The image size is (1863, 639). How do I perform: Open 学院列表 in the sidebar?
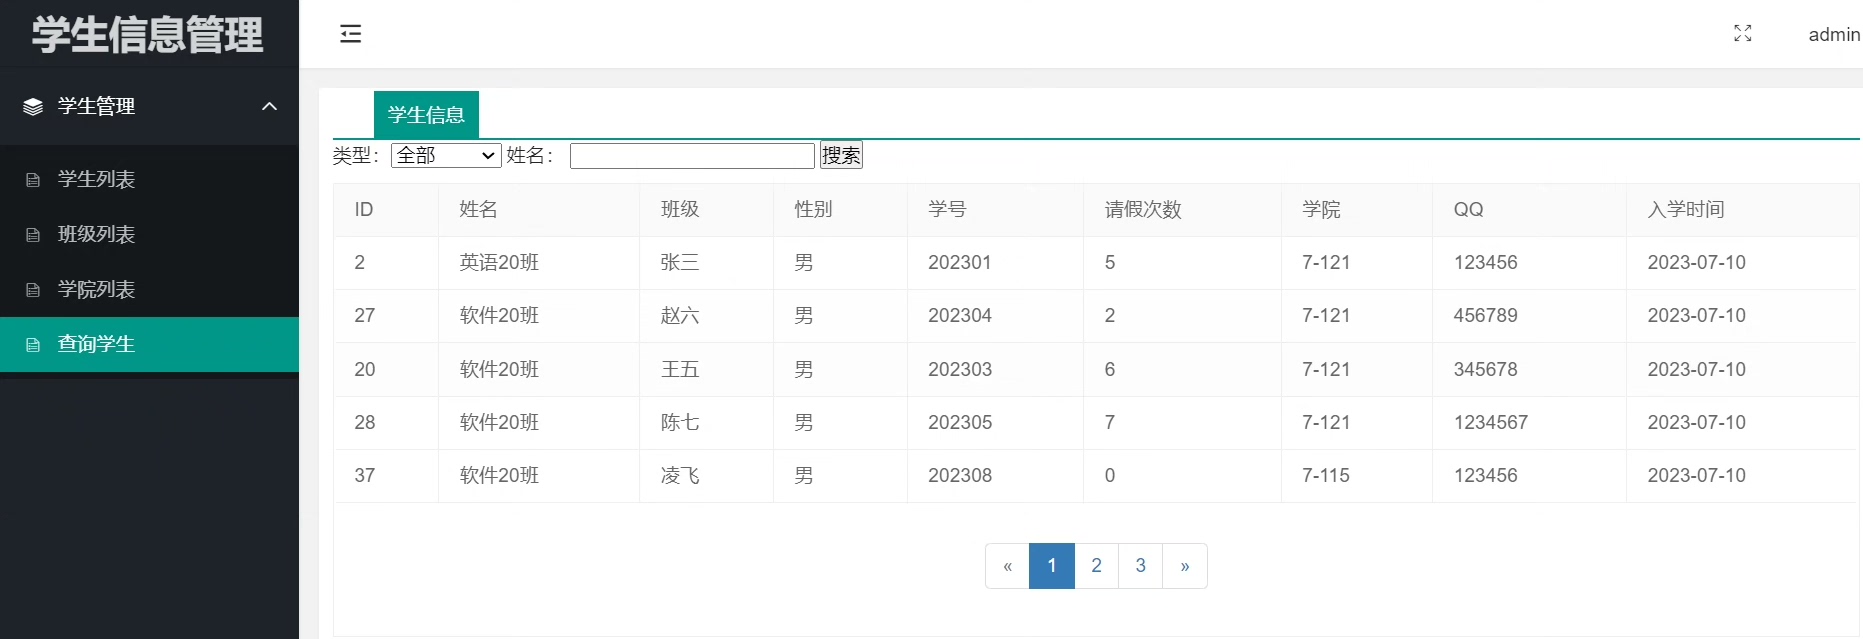pos(96,289)
